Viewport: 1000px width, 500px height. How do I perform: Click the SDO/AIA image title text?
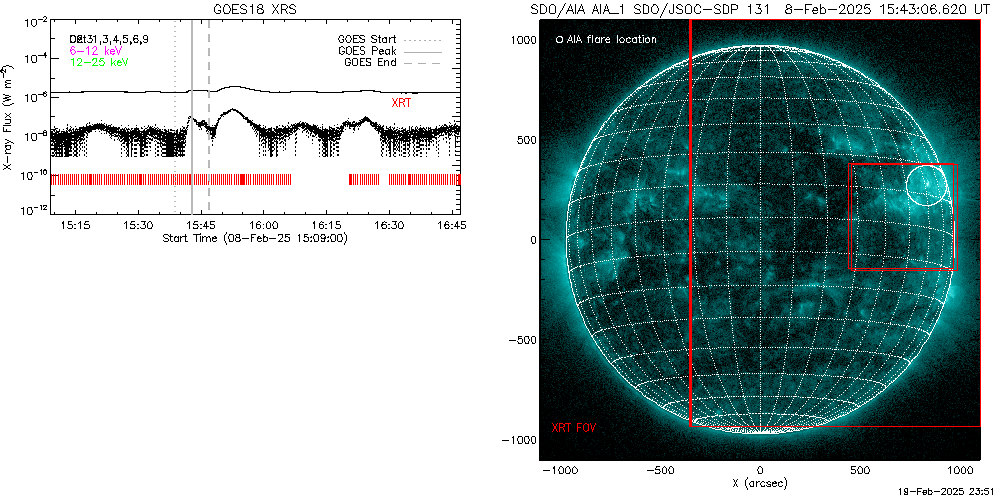tap(759, 10)
